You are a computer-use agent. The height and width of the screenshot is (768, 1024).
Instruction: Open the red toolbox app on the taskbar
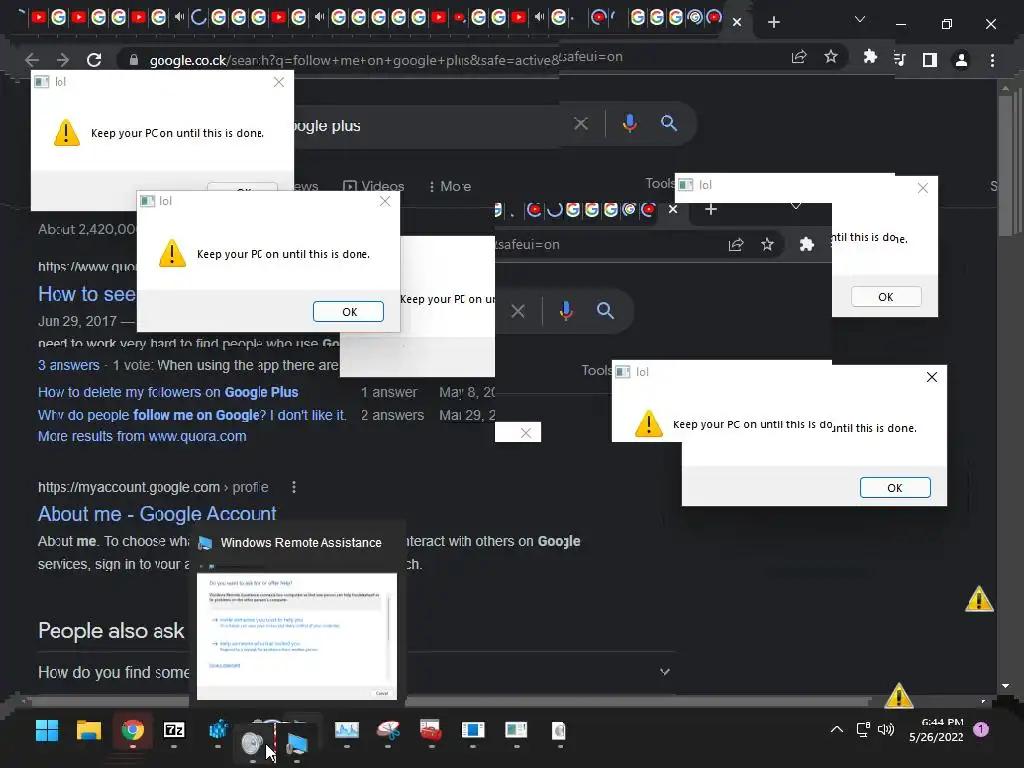(x=430, y=729)
